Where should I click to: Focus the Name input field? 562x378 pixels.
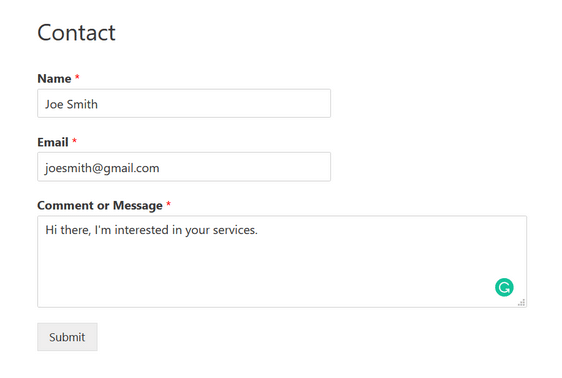[x=184, y=104]
